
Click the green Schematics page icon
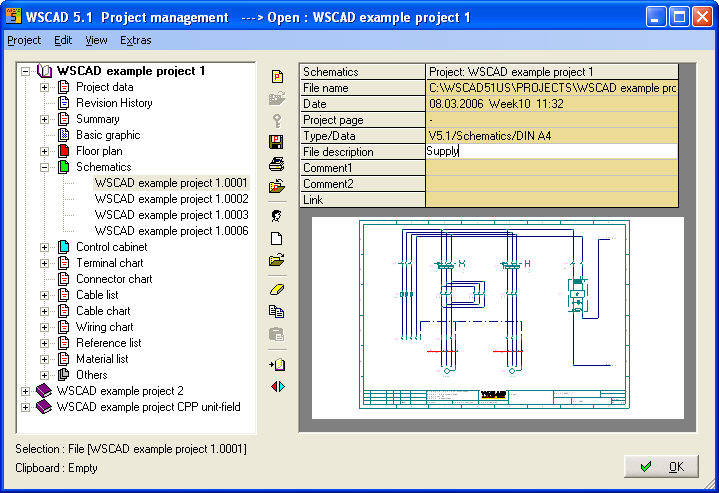pos(64,167)
